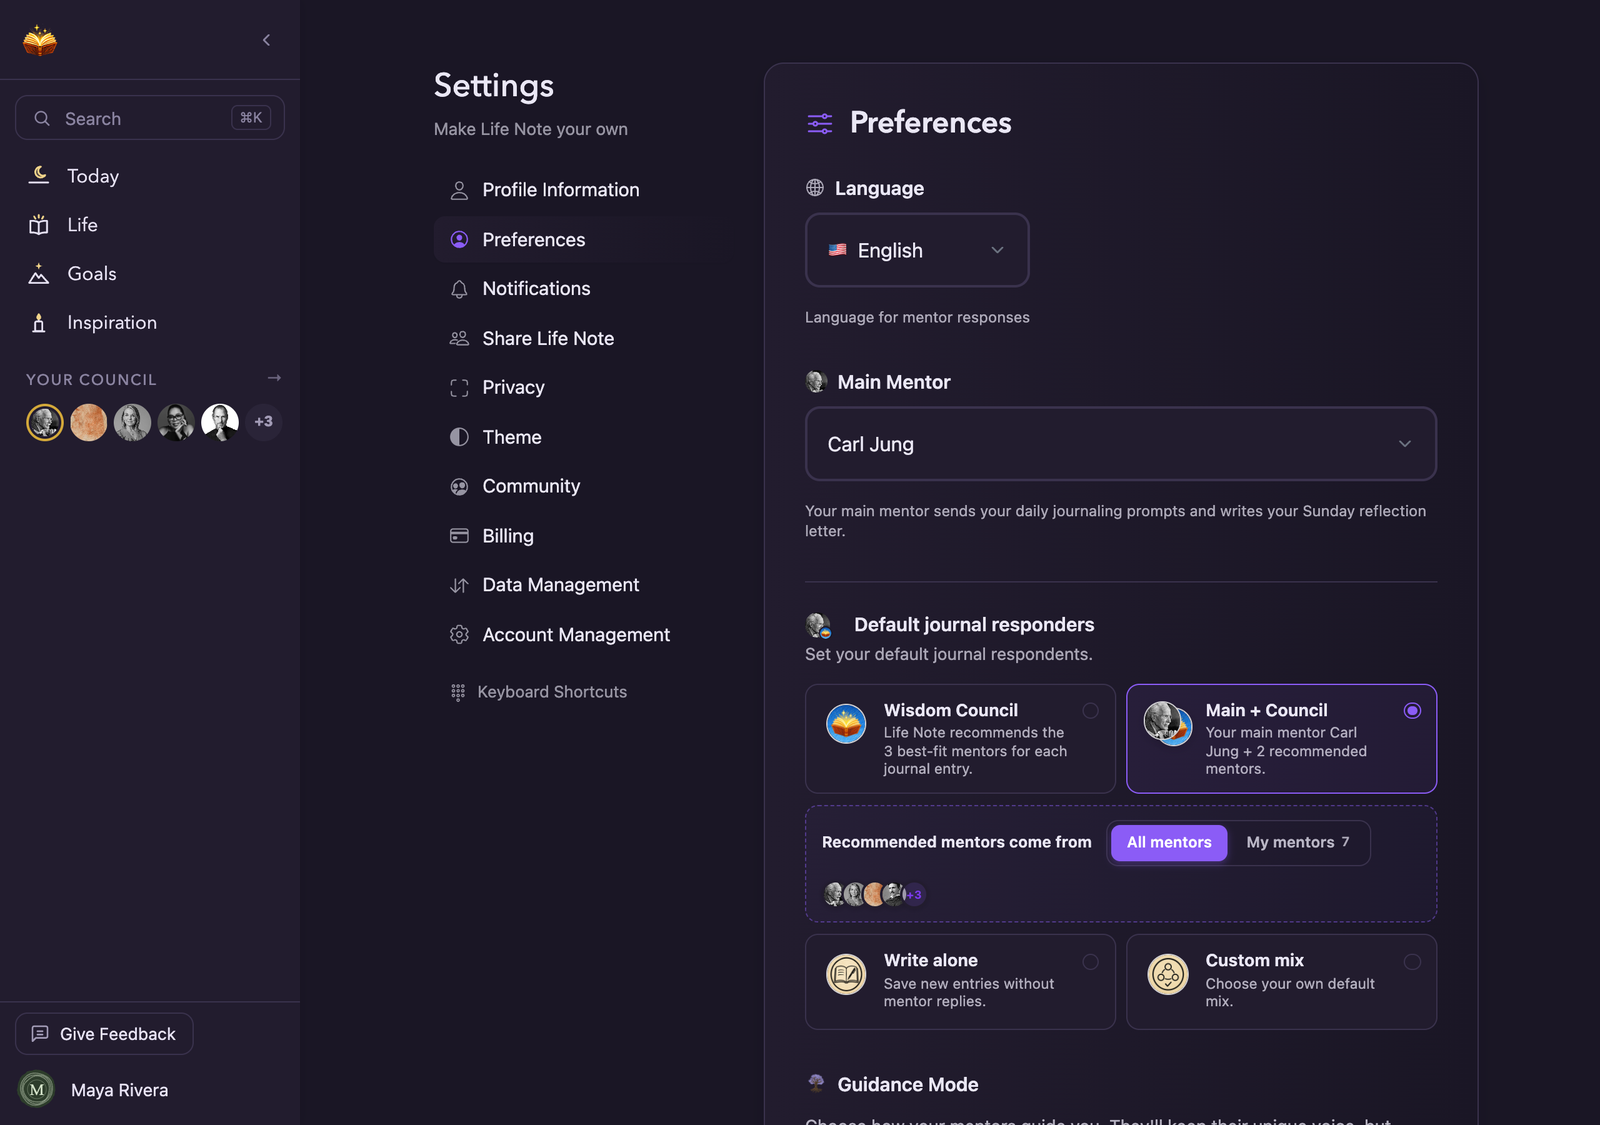Click the Today moon icon
Screen dimensions: 1600x1125
coord(39,175)
